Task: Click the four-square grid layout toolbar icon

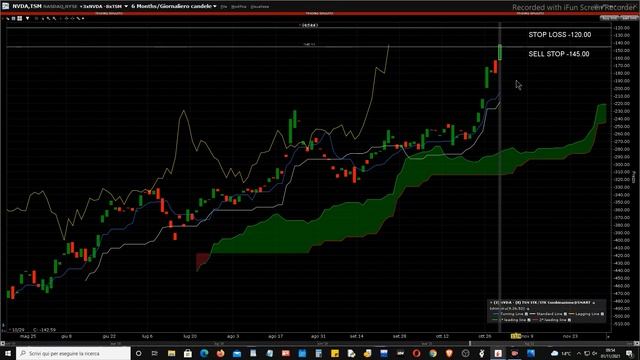Action: coord(19,18)
